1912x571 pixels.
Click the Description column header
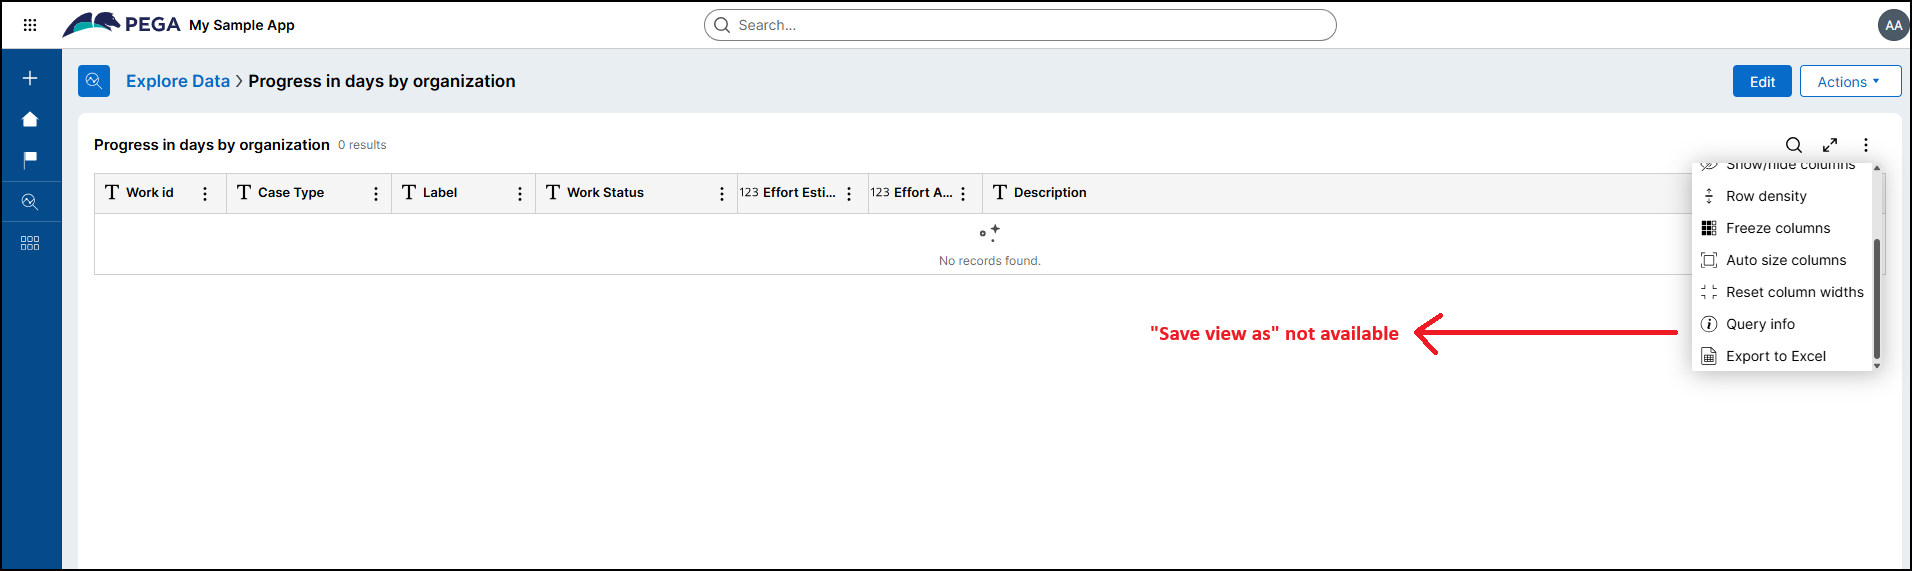pos(1050,193)
